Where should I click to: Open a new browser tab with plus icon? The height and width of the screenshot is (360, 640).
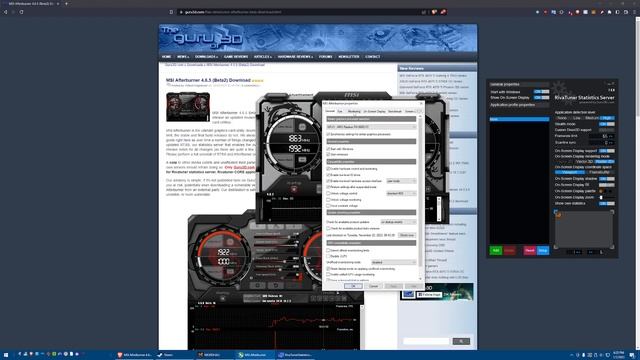pos(67,3)
